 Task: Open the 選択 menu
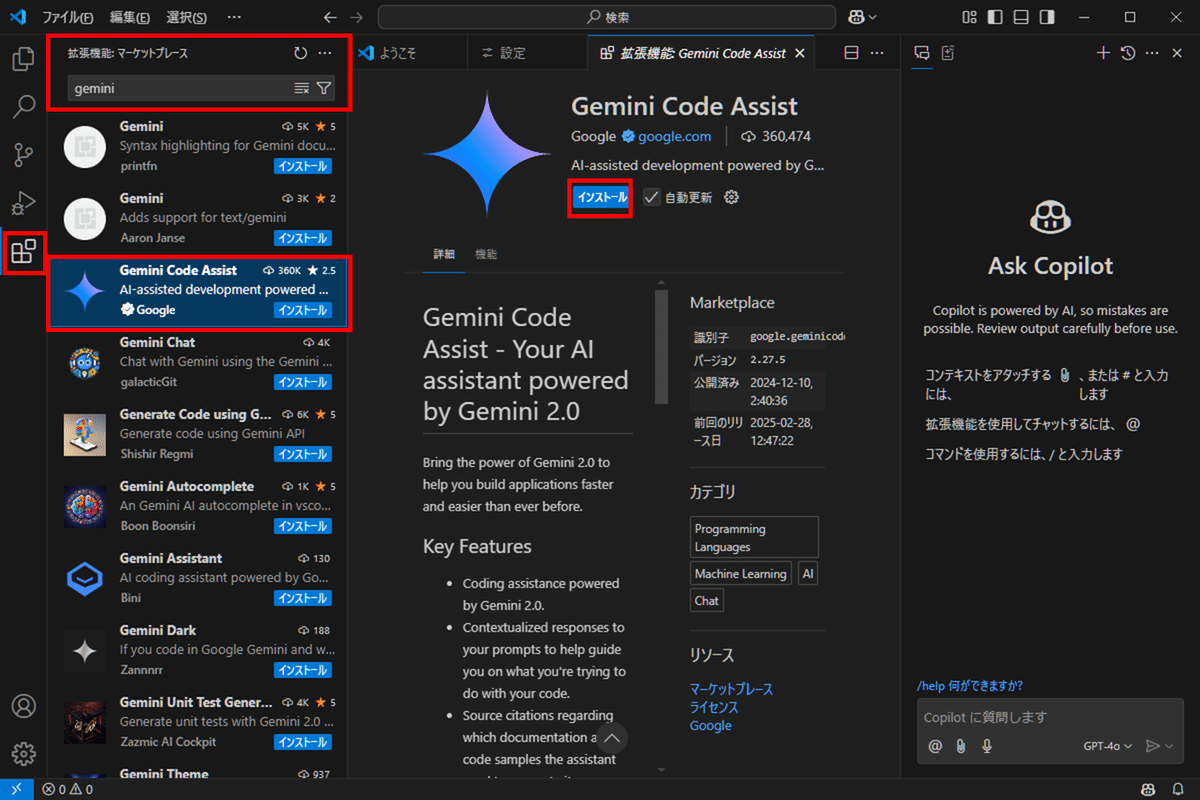point(187,17)
